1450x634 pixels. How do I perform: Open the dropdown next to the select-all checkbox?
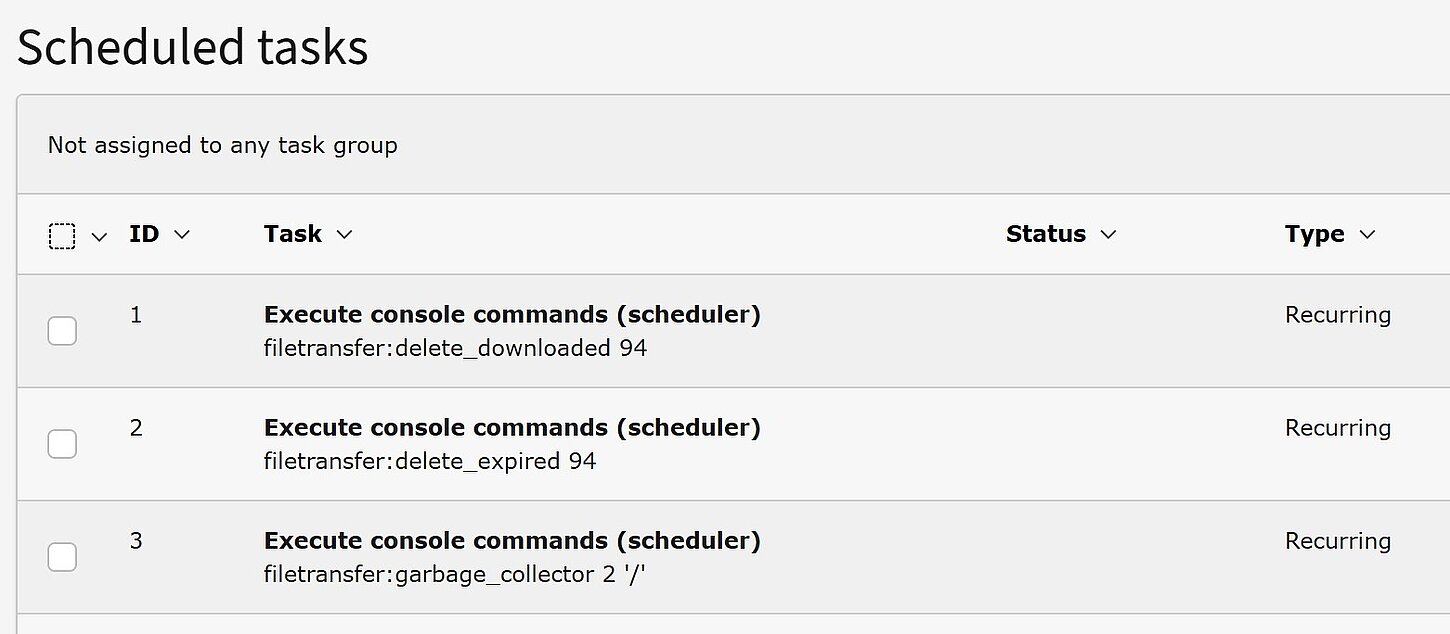pyautogui.click(x=98, y=236)
